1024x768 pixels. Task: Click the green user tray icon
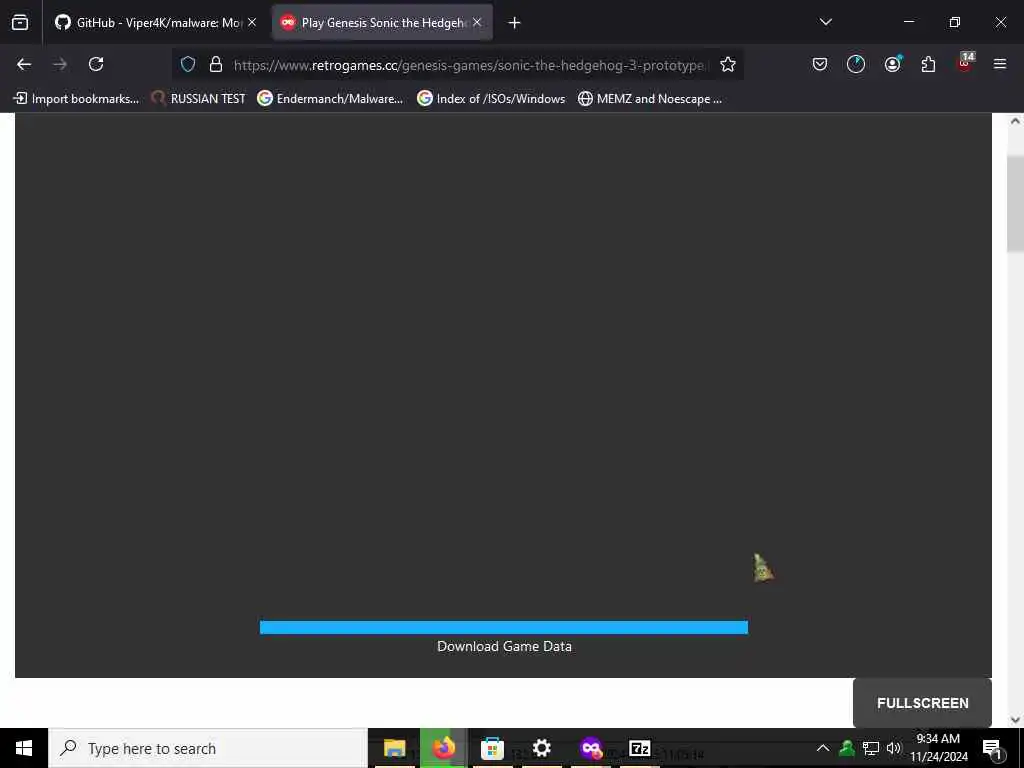pyautogui.click(x=847, y=748)
